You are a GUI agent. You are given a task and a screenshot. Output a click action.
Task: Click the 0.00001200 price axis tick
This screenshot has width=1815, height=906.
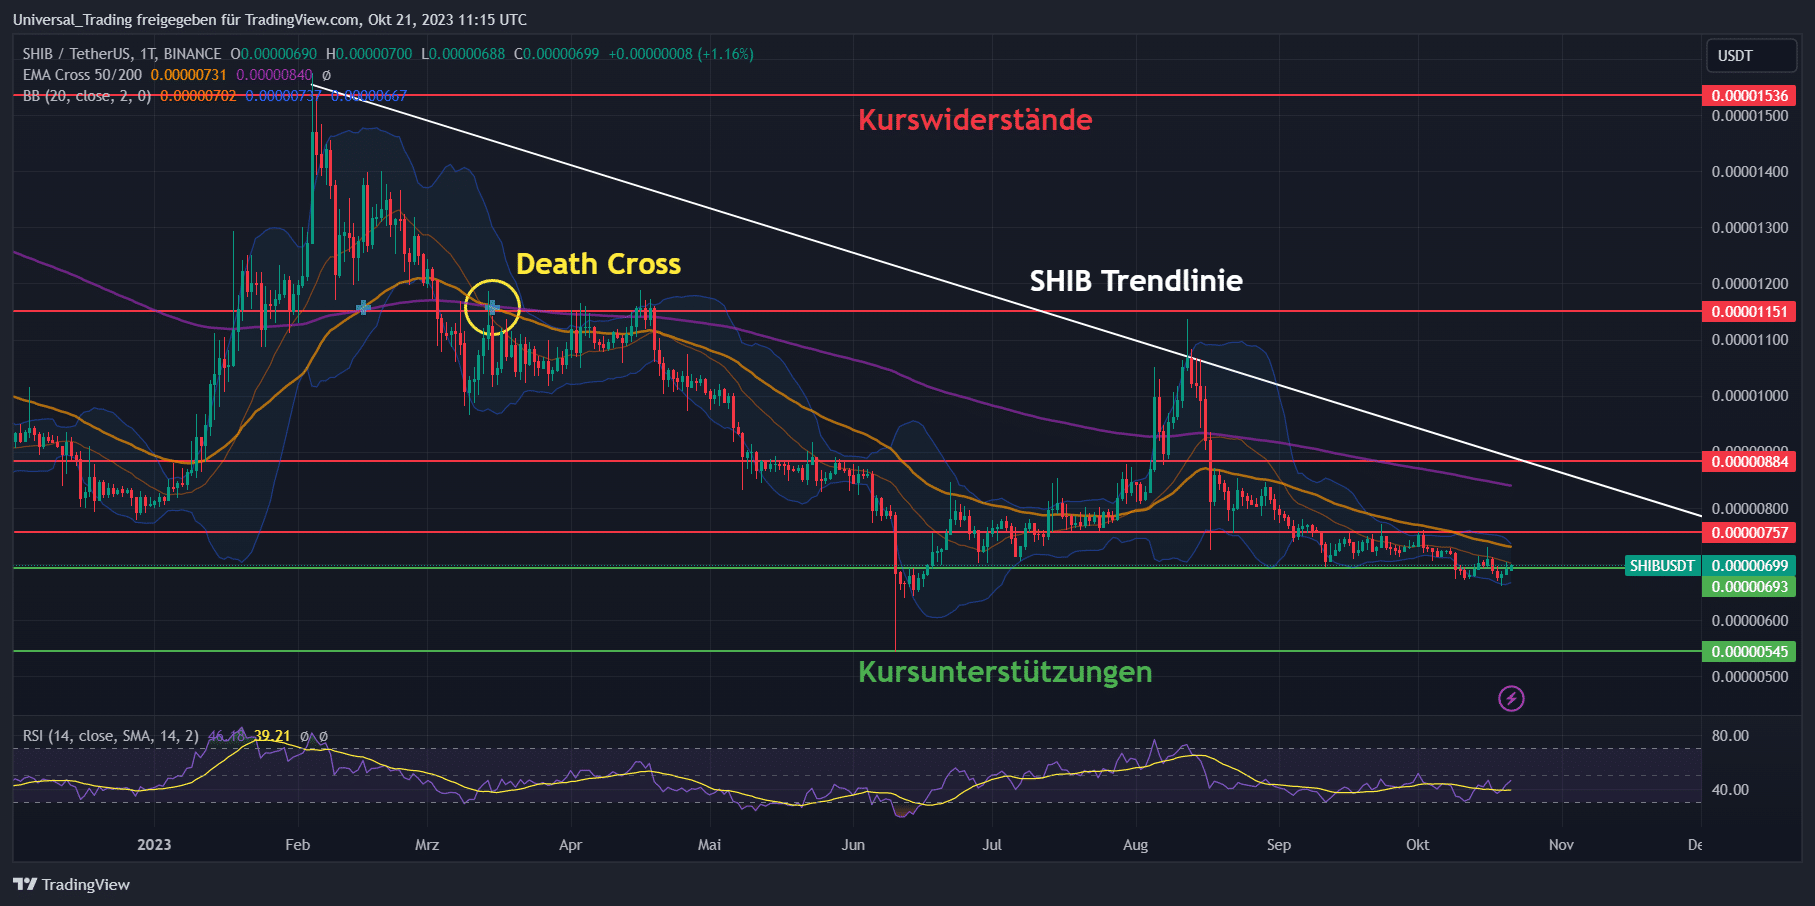tap(1749, 284)
